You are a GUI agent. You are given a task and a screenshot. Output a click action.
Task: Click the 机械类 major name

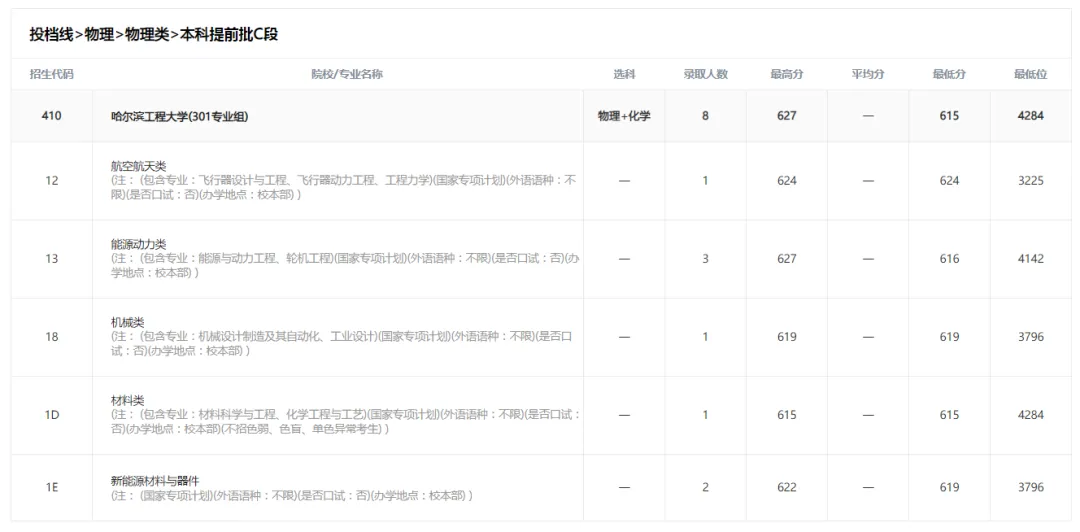tap(127, 322)
